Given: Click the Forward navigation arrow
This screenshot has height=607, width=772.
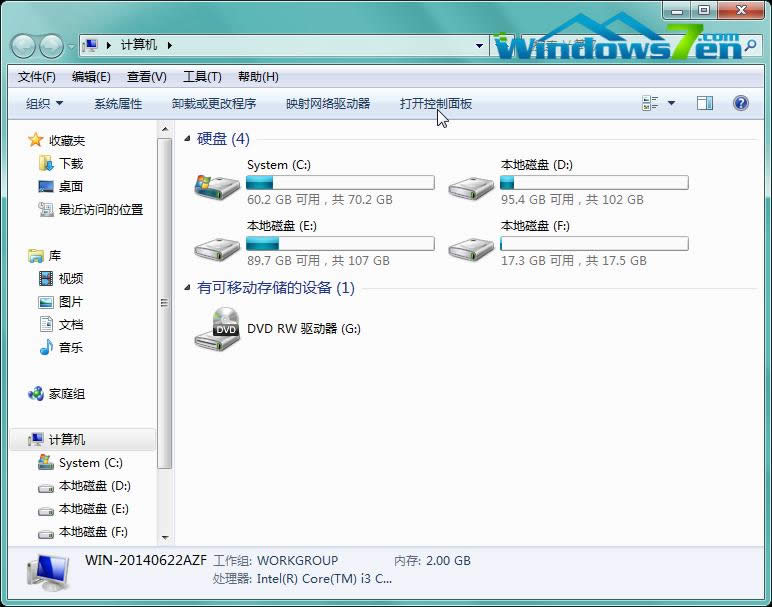Looking at the screenshot, I should [x=51, y=46].
